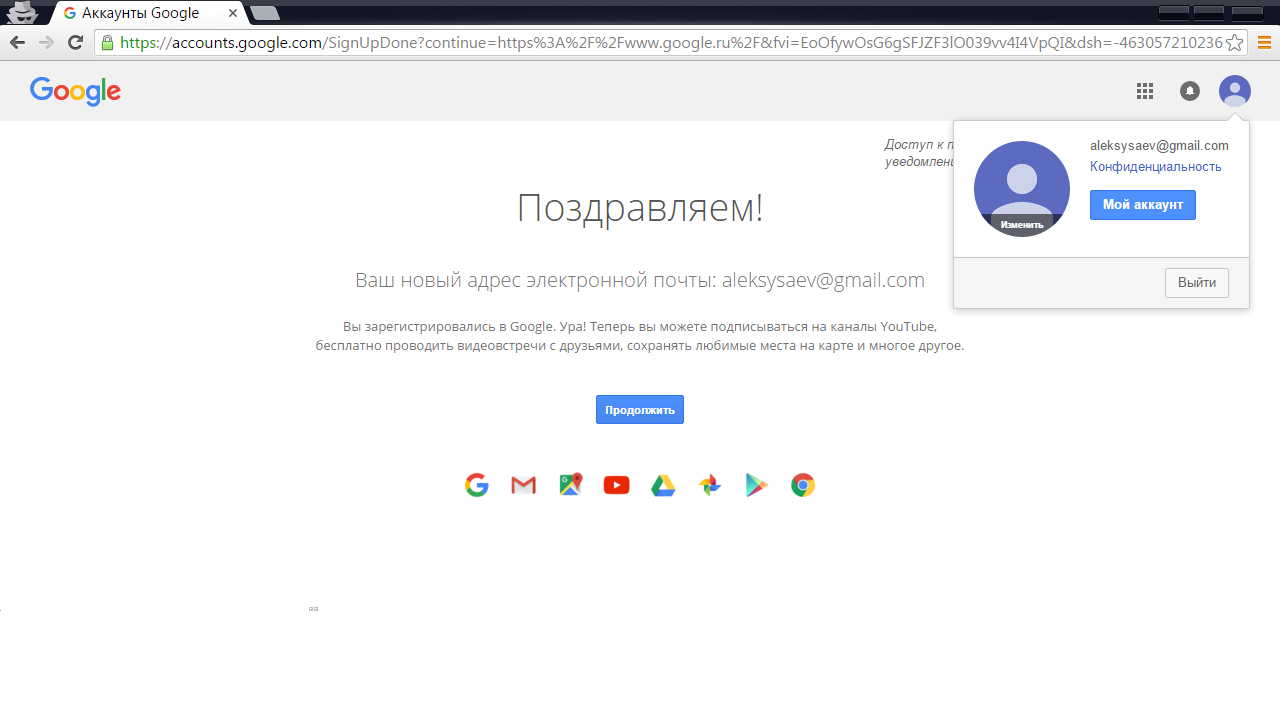Click the browser forward arrow

pyautogui.click(x=46, y=43)
